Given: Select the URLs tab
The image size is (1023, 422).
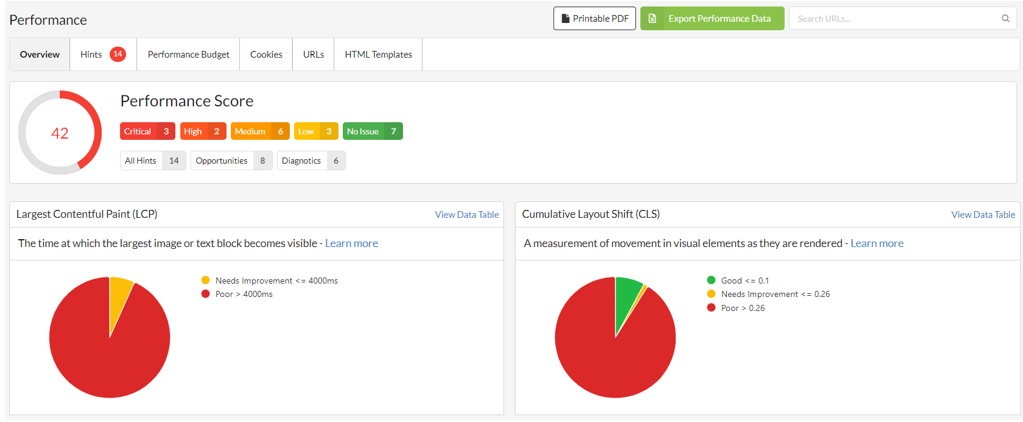Looking at the screenshot, I should tap(313, 55).
